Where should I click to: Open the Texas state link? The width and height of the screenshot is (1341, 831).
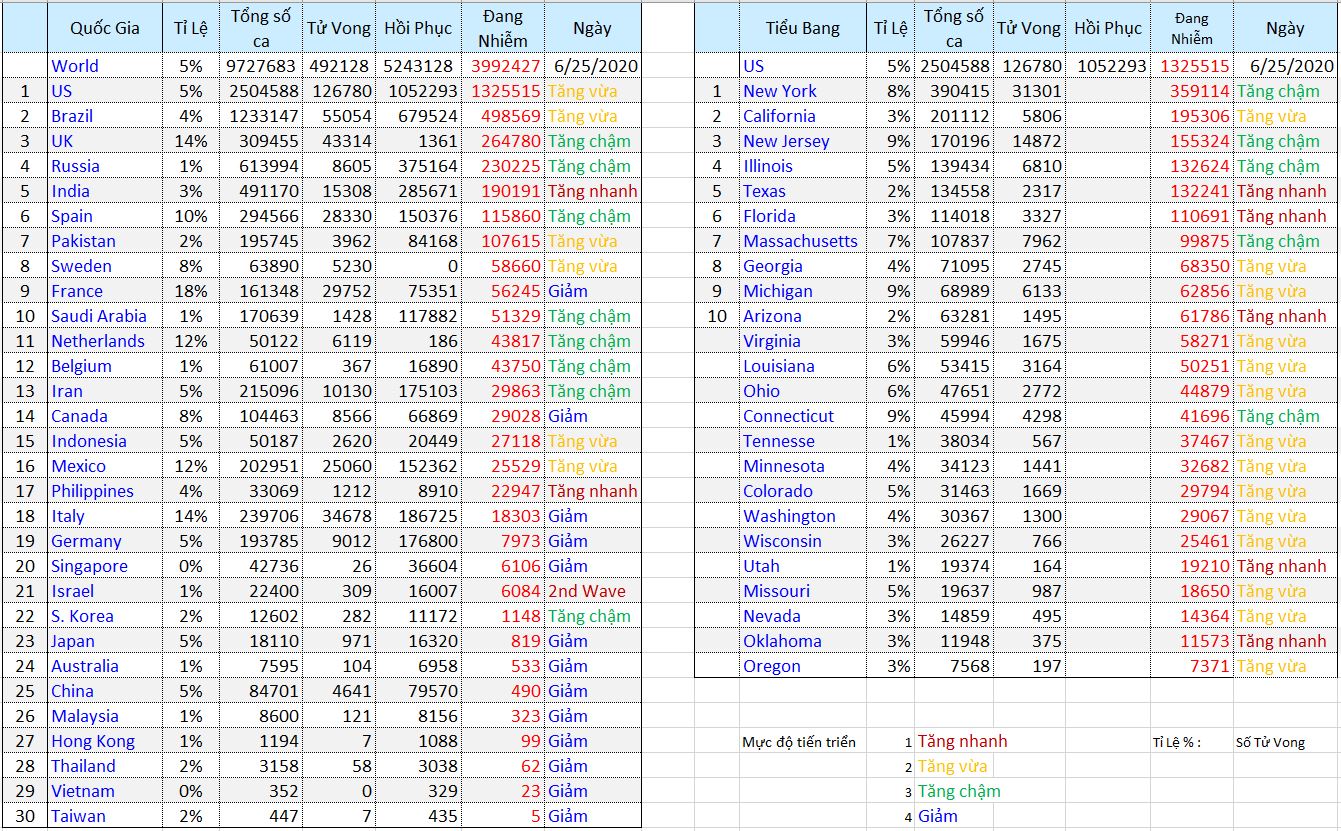tap(764, 191)
